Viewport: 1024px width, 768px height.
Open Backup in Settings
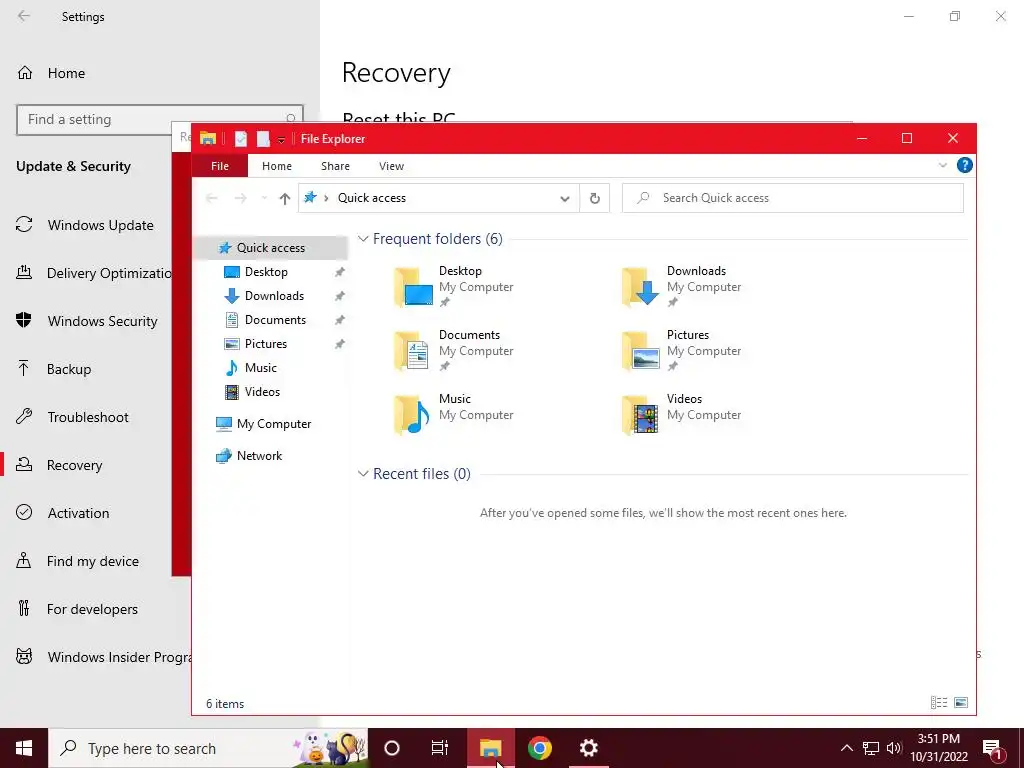pos(54,369)
